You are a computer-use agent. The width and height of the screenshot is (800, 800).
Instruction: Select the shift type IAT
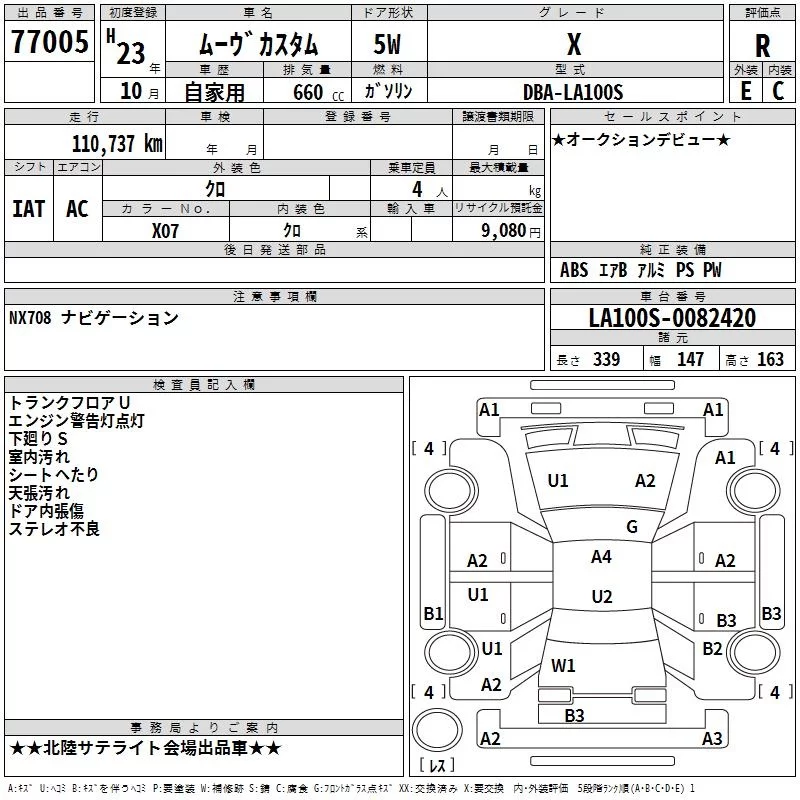29,209
